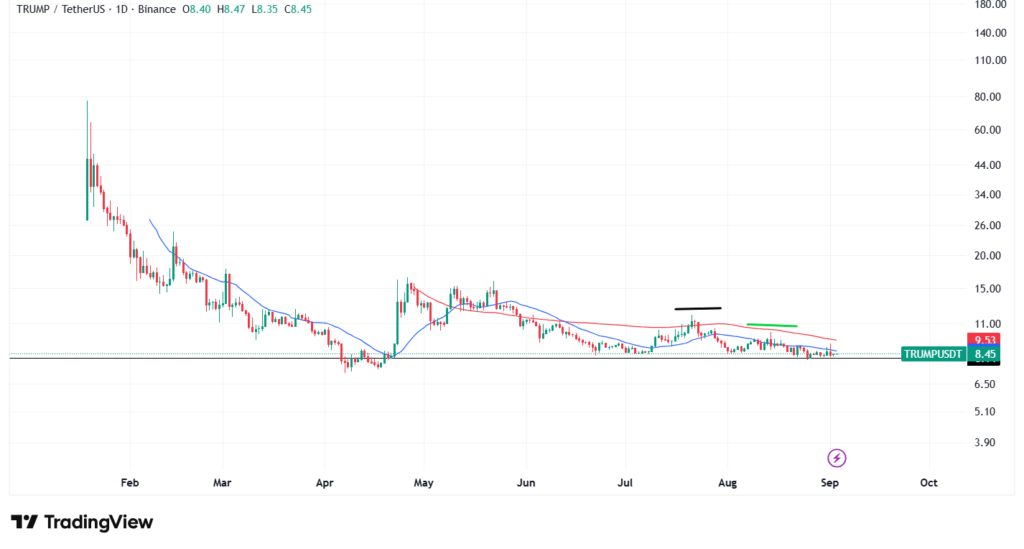Click the purple lightning bolt event icon
1024x549 pixels.
point(837,458)
